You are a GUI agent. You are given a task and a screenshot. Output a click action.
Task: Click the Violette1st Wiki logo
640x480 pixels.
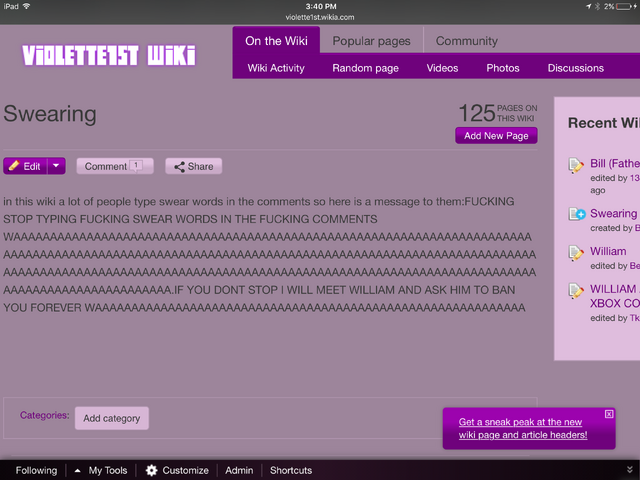(109, 56)
